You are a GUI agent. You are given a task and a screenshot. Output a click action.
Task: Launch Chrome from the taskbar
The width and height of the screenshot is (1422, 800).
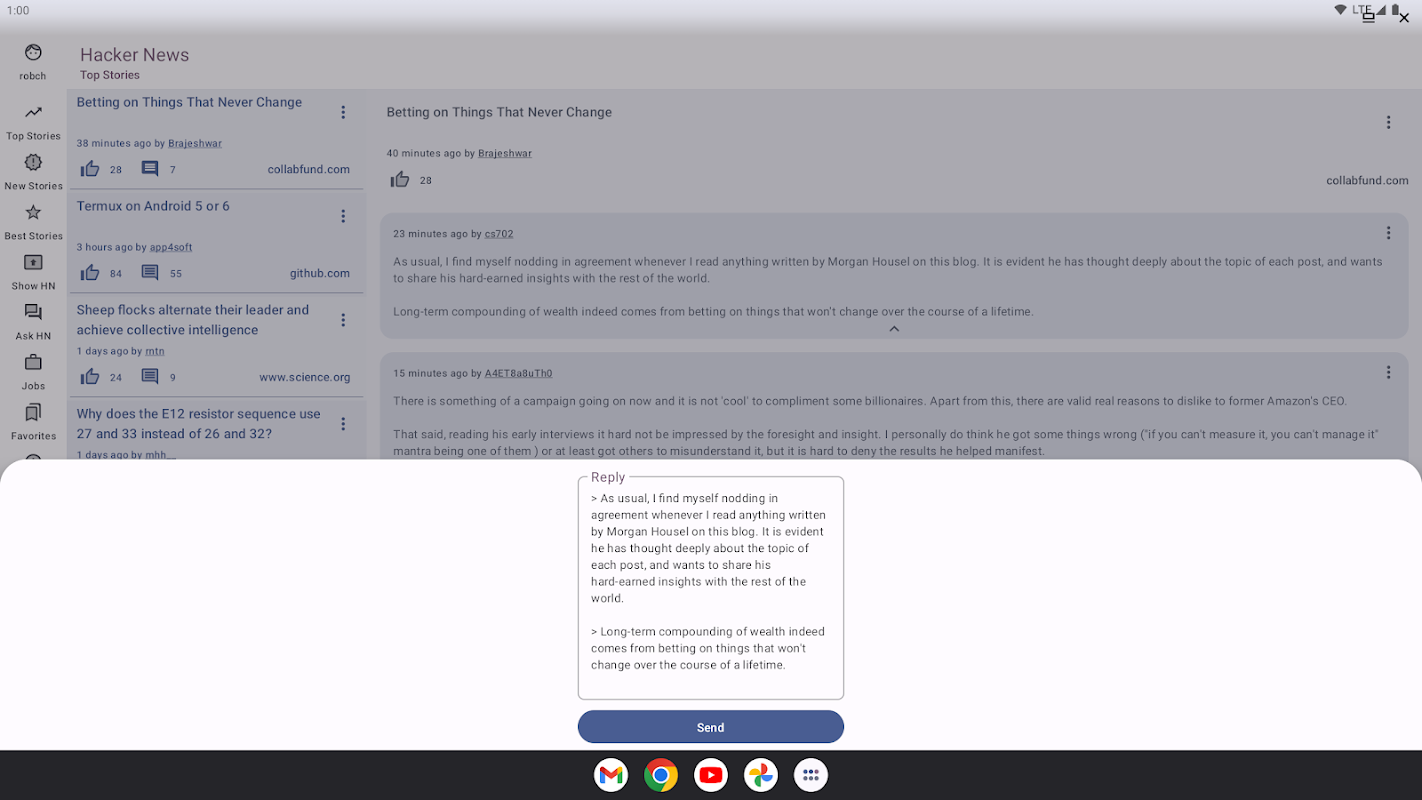[x=661, y=775]
